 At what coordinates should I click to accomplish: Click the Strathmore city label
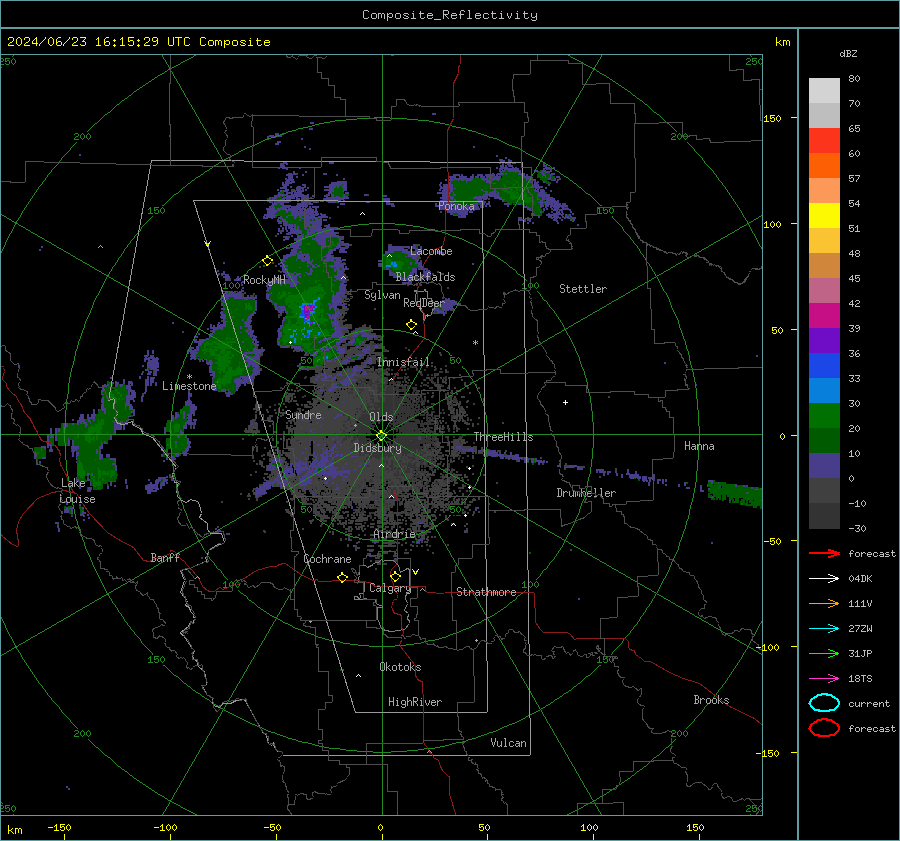click(486, 592)
